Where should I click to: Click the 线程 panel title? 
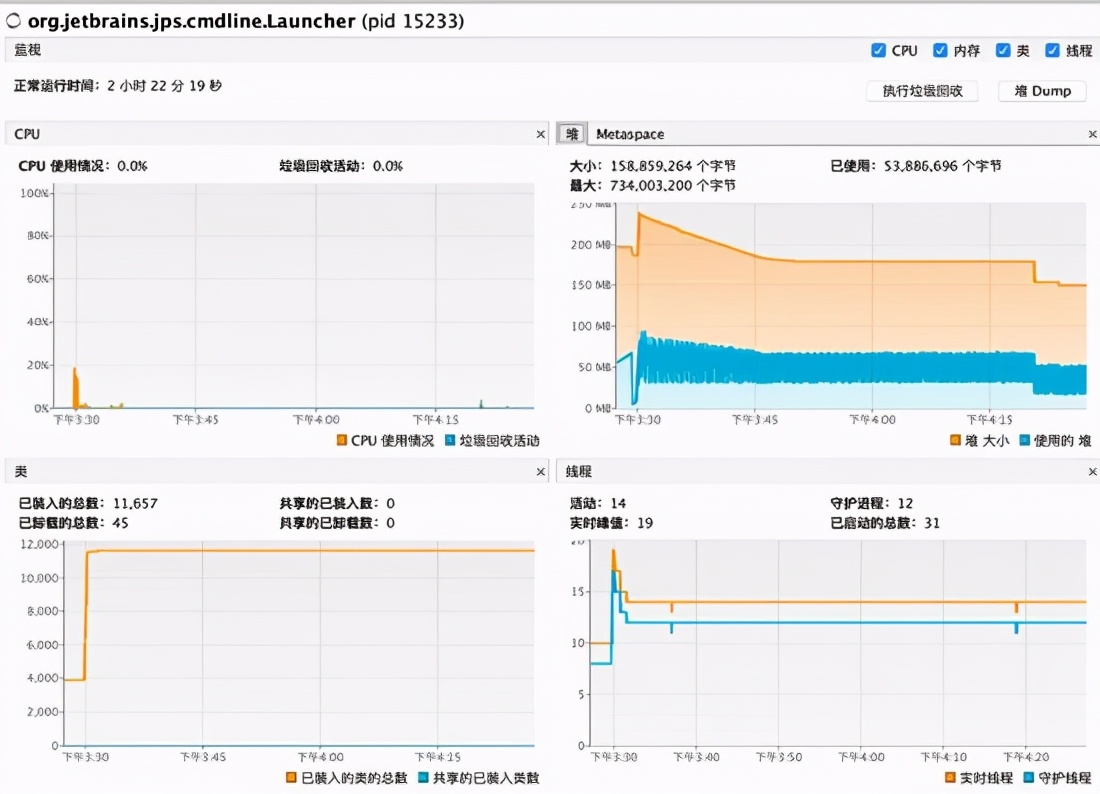(x=579, y=471)
